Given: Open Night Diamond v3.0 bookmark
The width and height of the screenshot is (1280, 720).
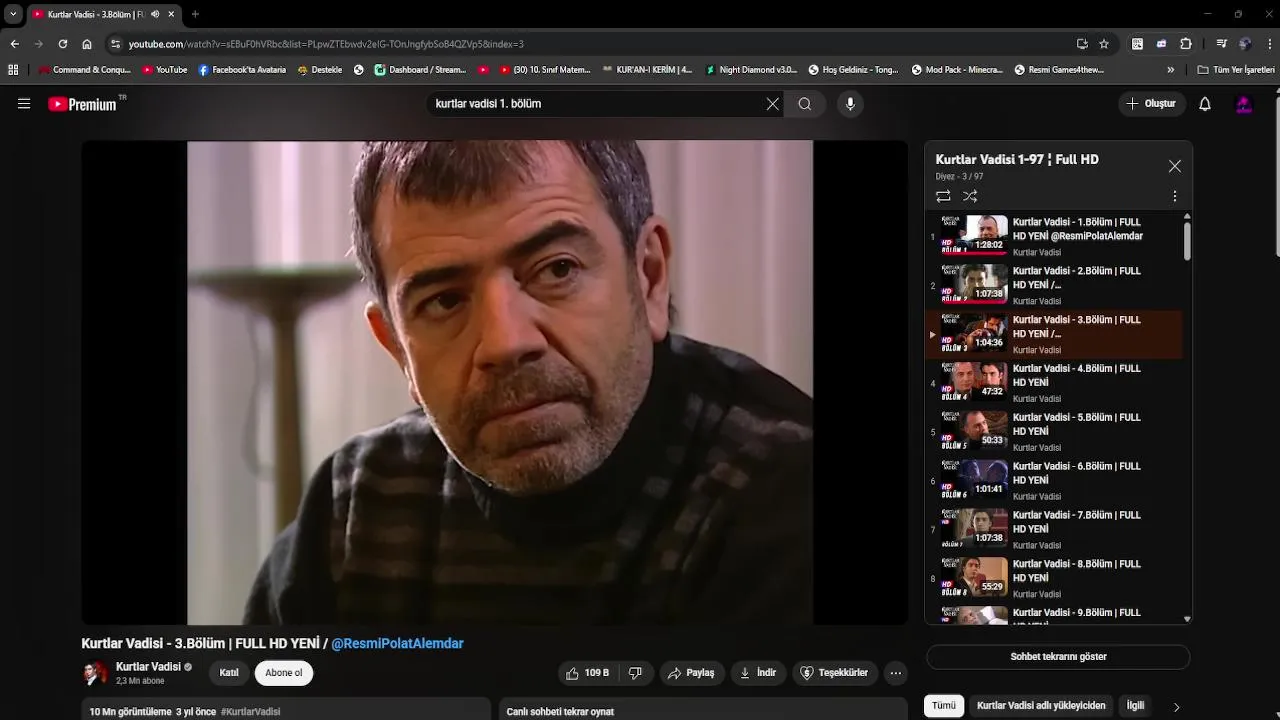Looking at the screenshot, I should click(751, 70).
